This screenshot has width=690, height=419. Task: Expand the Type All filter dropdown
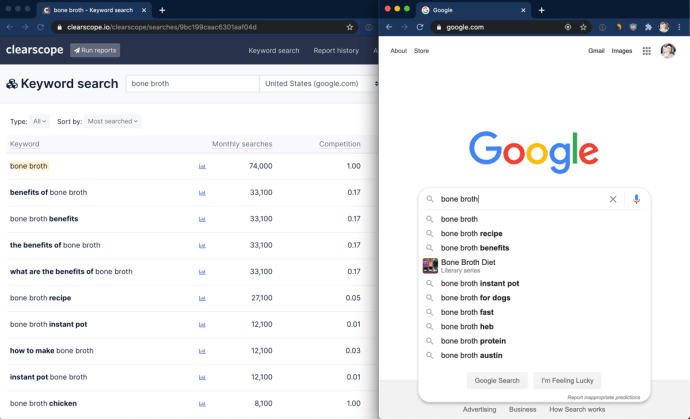tap(40, 121)
